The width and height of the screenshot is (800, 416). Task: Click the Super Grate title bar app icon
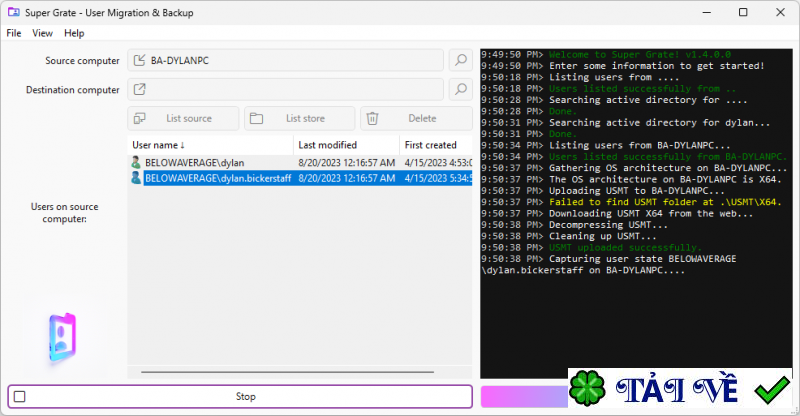14,12
